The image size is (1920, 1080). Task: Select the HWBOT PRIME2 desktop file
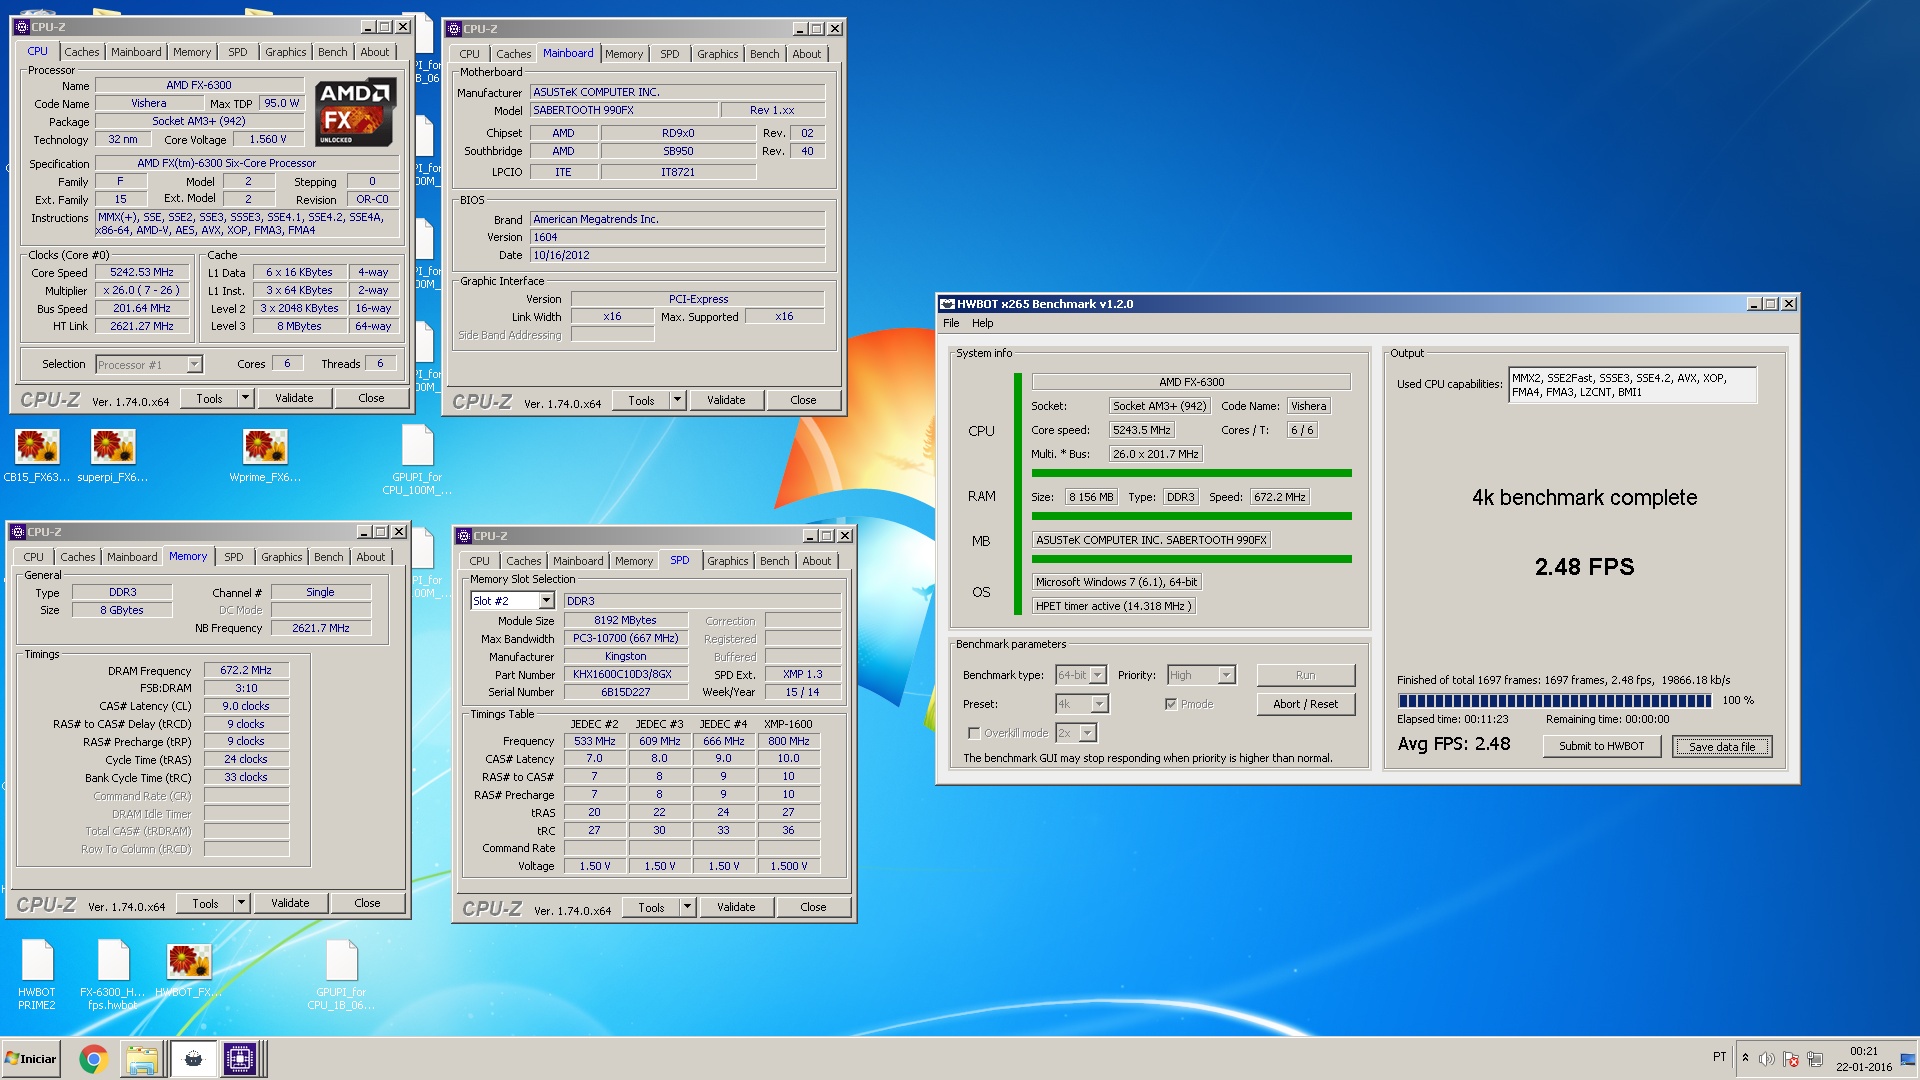pos(37,975)
